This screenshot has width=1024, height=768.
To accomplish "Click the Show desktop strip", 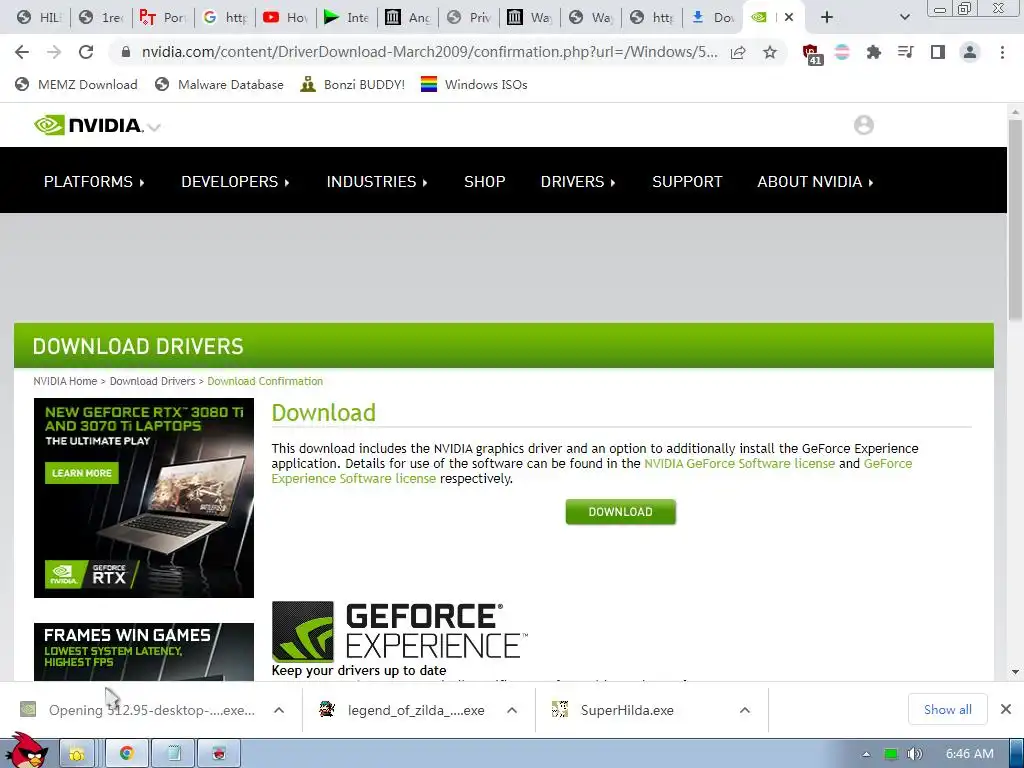I will click(1016, 754).
